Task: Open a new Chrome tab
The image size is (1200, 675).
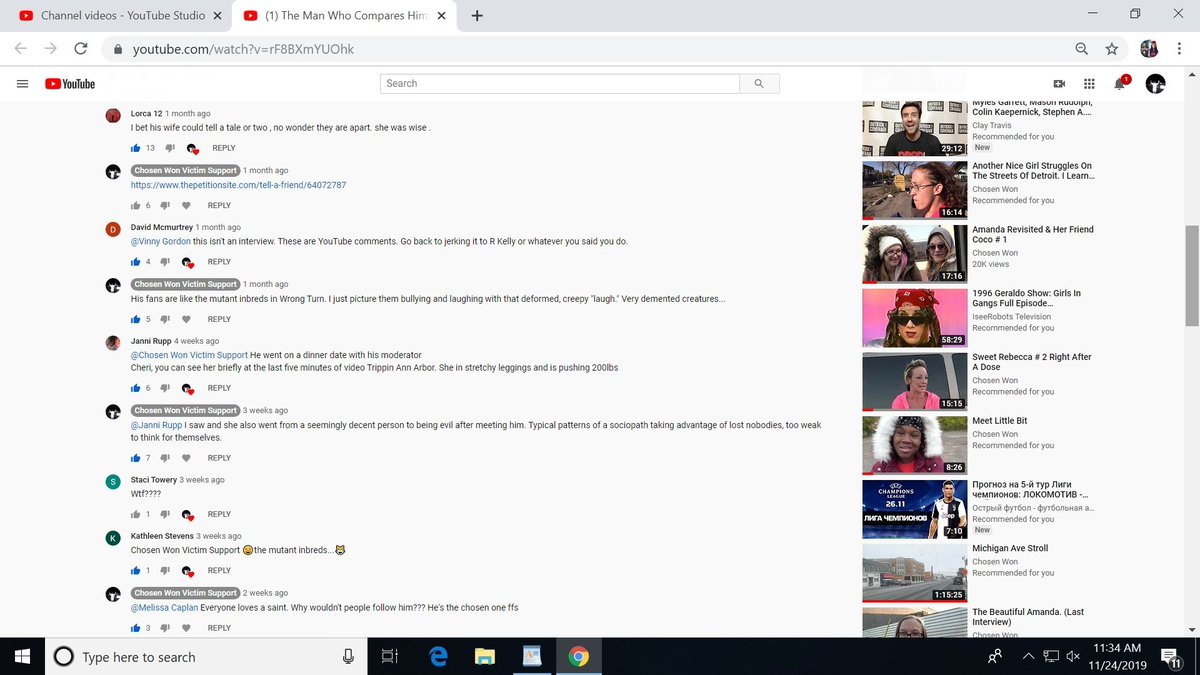Action: pyautogui.click(x=477, y=16)
